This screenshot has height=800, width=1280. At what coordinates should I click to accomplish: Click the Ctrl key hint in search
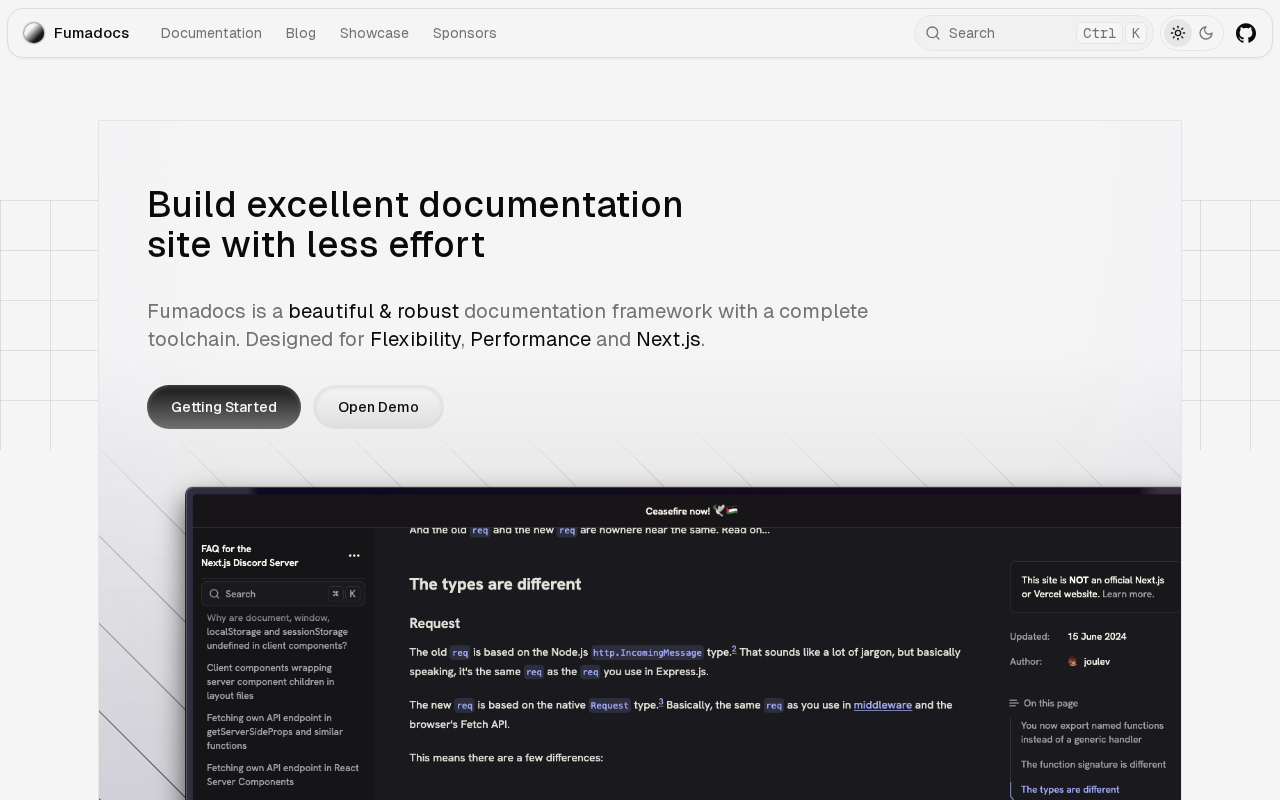(x=1099, y=33)
